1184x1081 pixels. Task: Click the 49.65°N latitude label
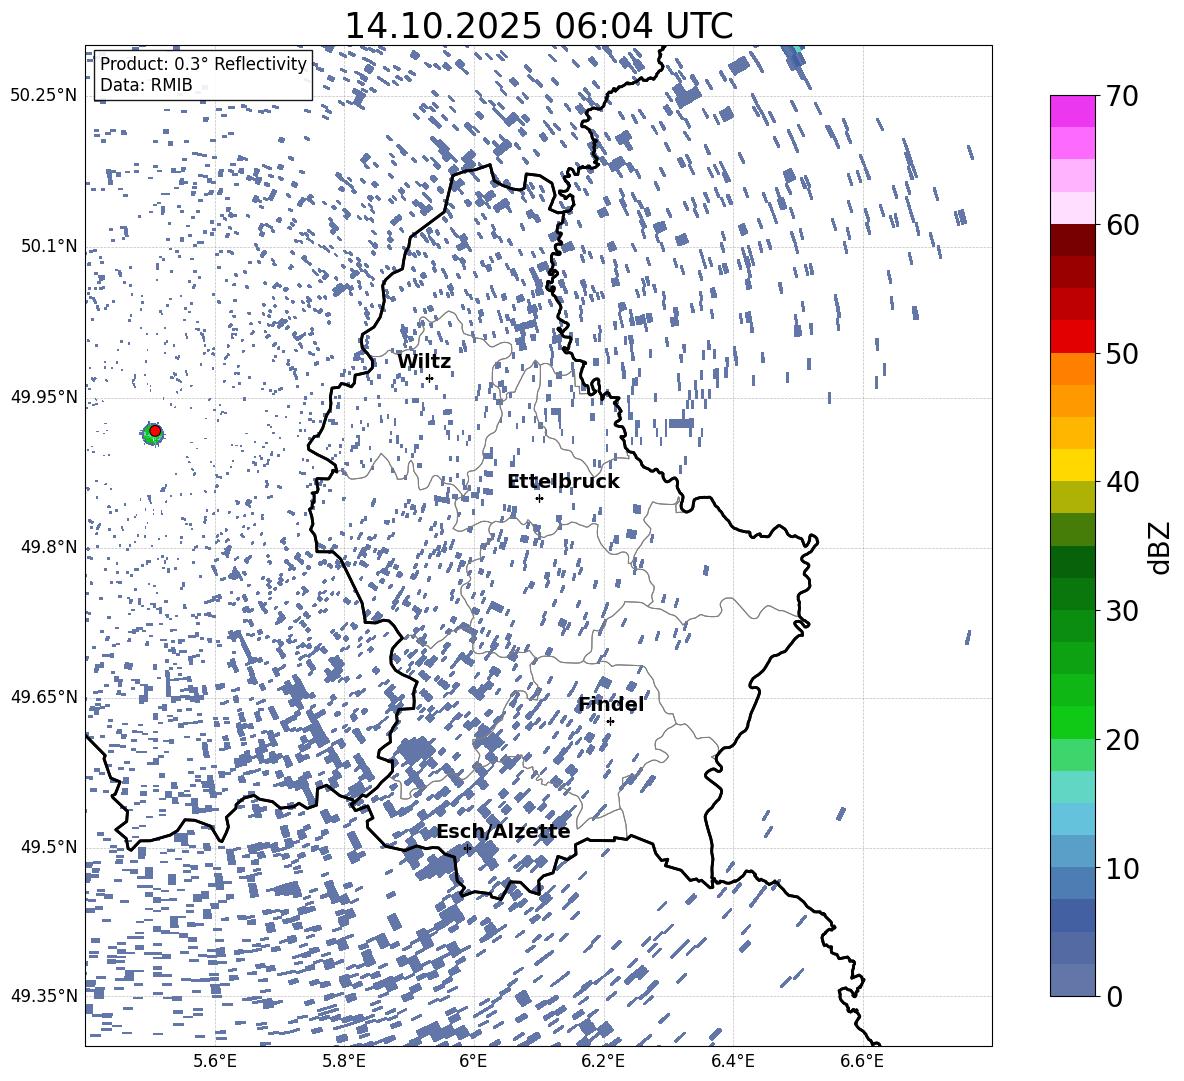(44, 697)
